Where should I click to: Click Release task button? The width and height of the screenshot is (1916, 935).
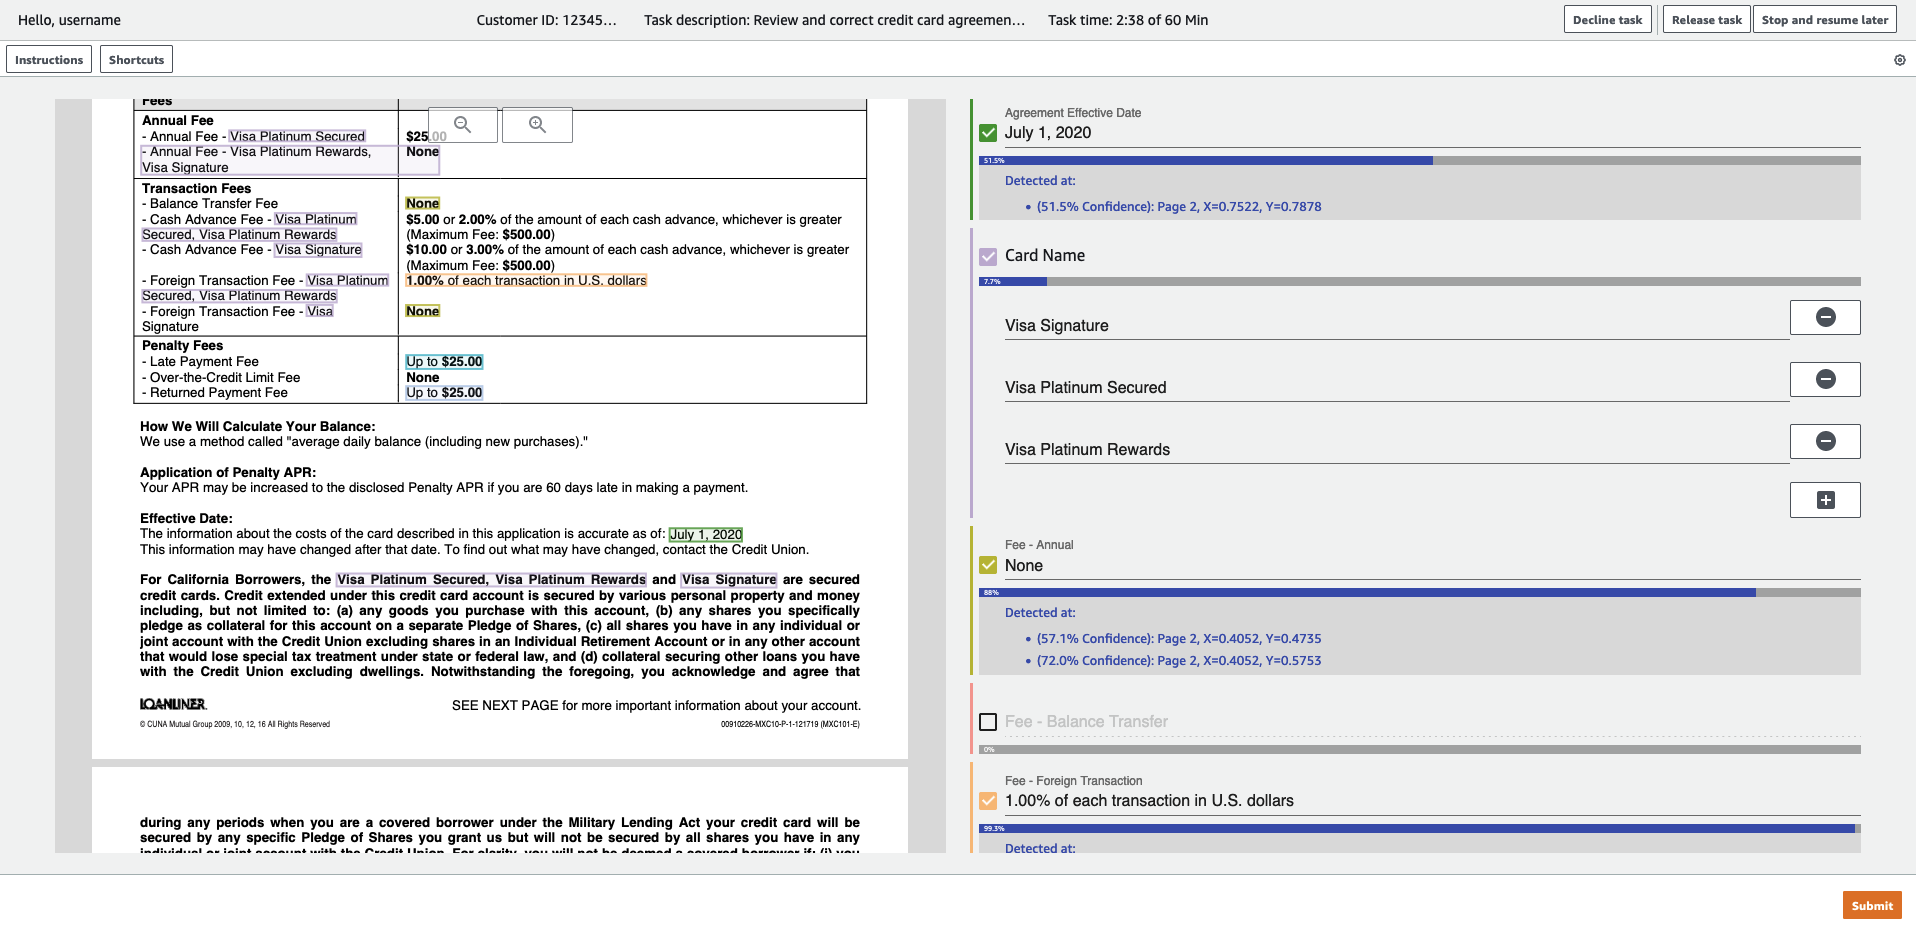(x=1706, y=20)
